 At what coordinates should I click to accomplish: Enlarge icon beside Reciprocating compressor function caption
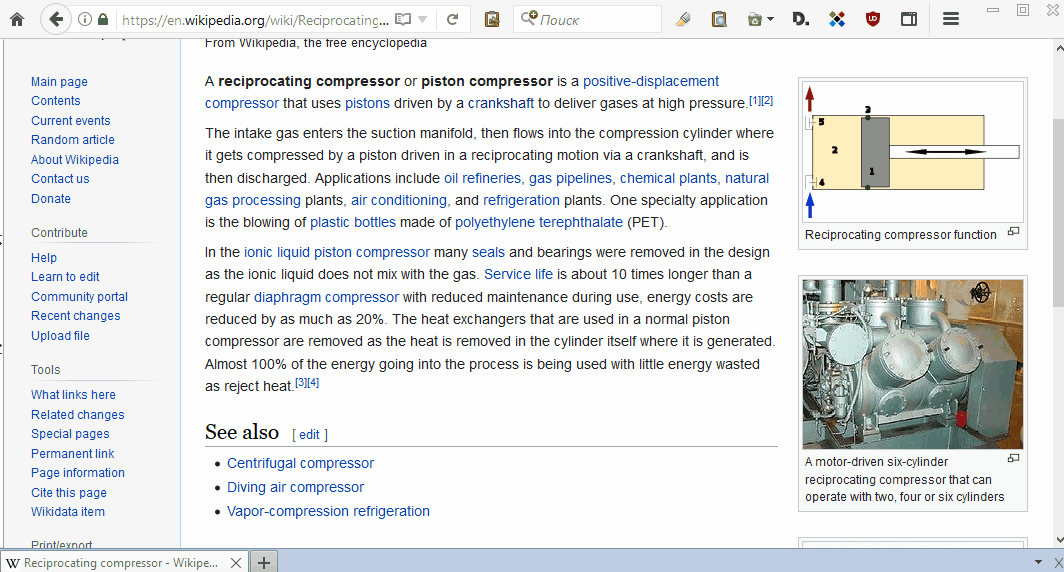pos(1013,231)
